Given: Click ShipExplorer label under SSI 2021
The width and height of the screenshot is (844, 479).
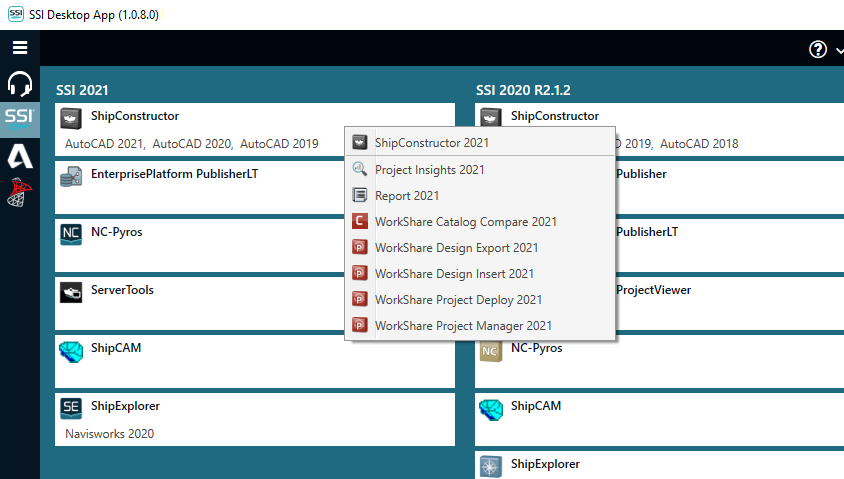Looking at the screenshot, I should 125,406.
